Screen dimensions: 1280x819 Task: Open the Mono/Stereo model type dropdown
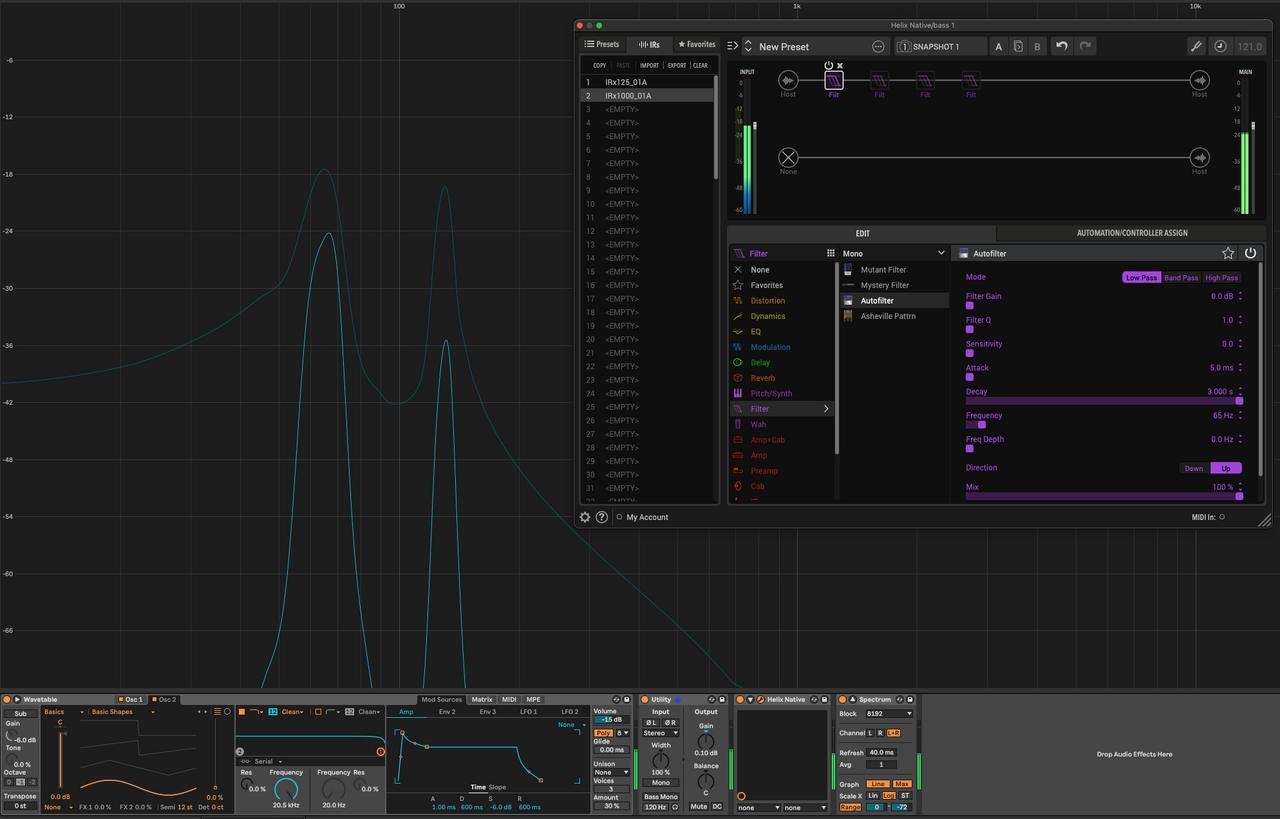point(893,253)
